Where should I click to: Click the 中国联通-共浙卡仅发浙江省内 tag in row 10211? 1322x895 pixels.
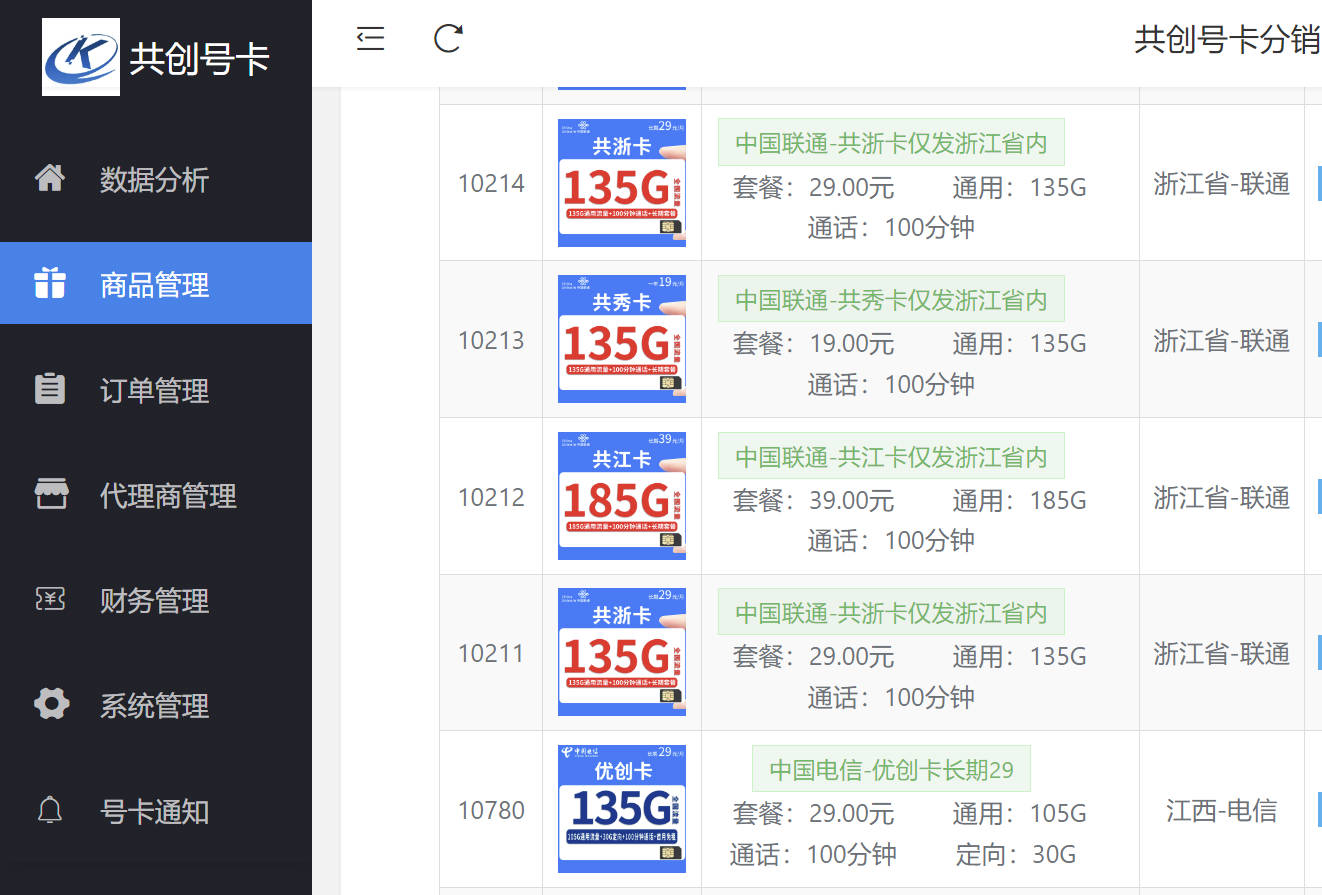(x=891, y=612)
